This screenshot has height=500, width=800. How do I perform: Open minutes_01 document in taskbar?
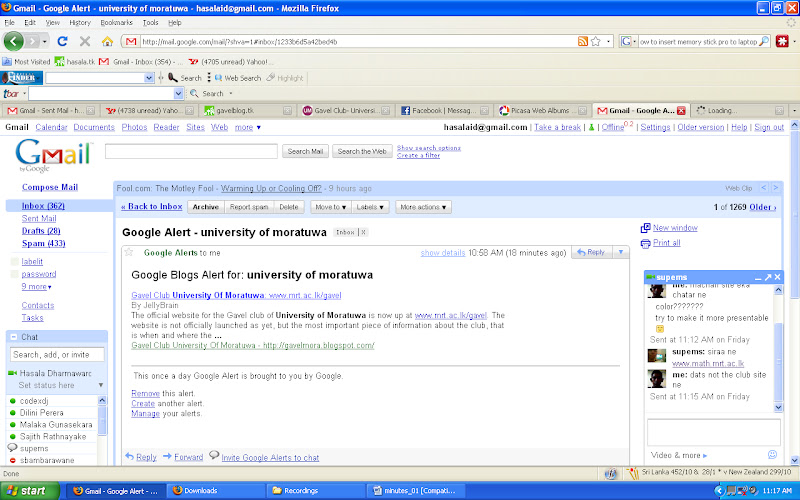[x=416, y=491]
